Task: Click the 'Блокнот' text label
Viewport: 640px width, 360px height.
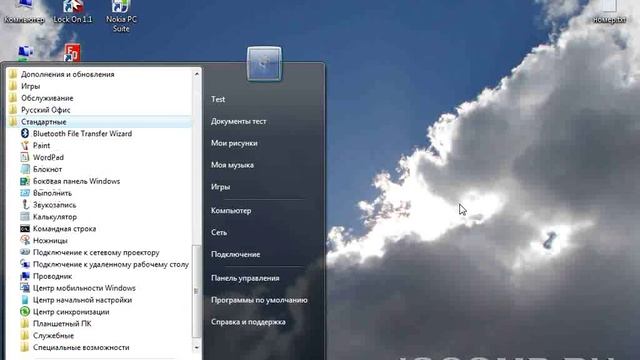Action: tap(47, 169)
